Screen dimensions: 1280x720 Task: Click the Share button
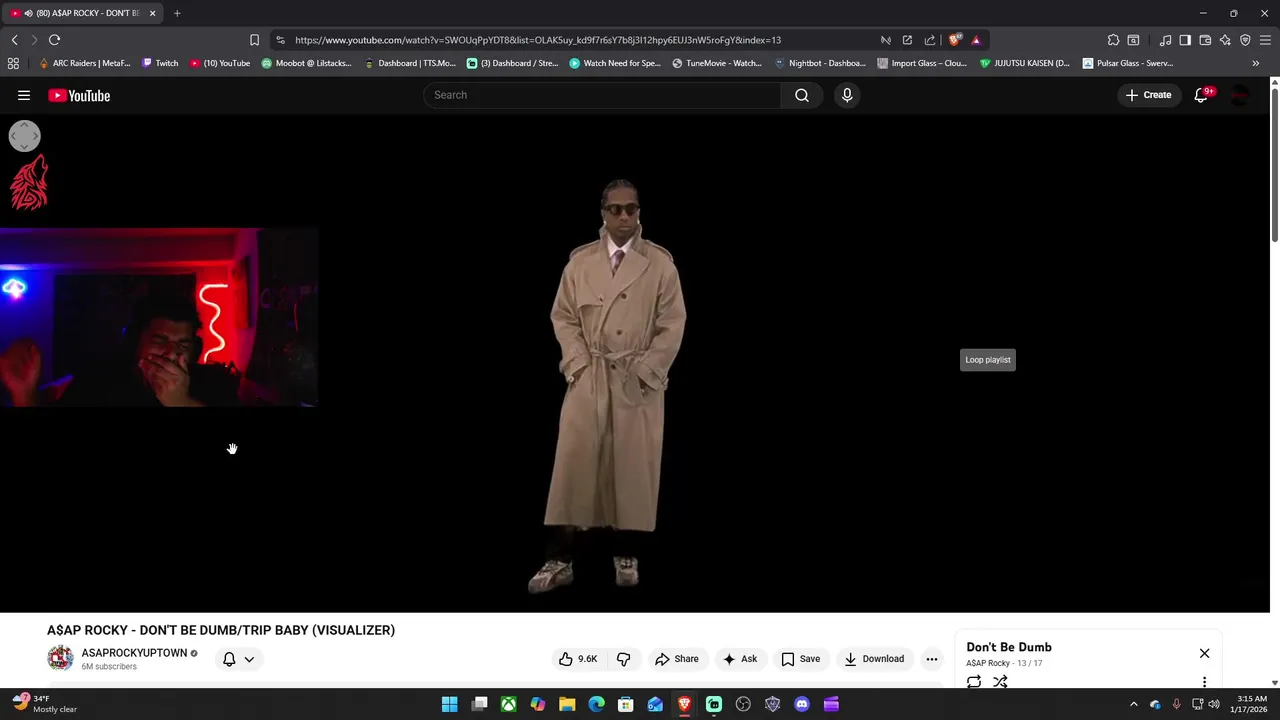(677, 659)
